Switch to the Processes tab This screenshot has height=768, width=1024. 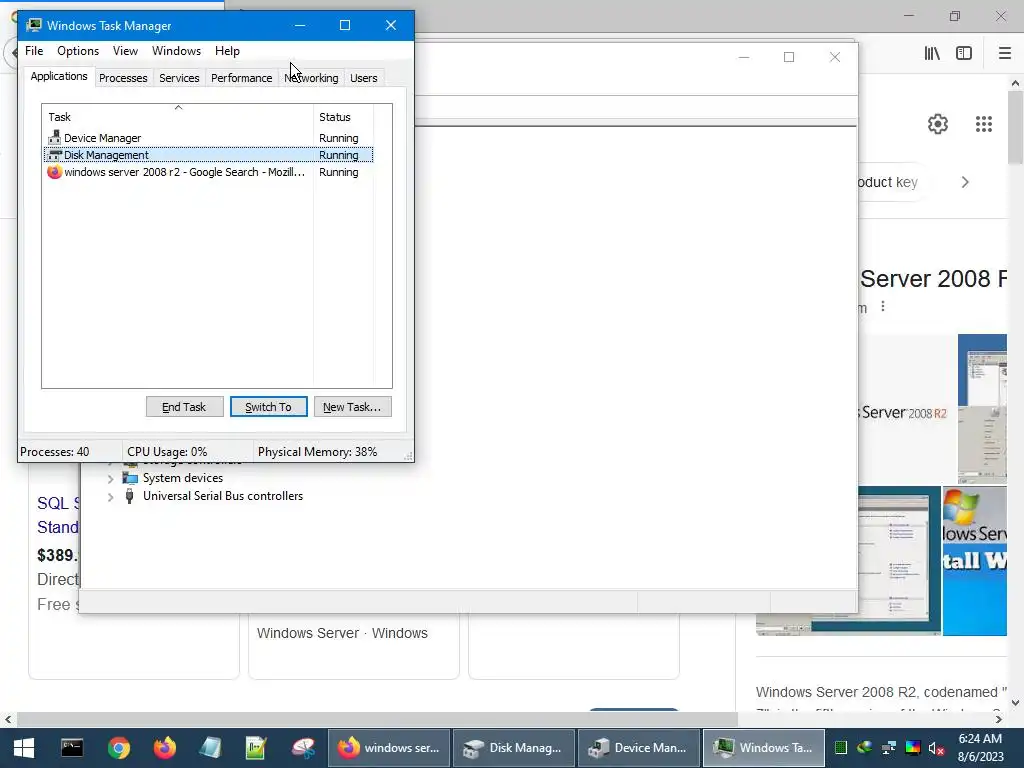pos(123,78)
